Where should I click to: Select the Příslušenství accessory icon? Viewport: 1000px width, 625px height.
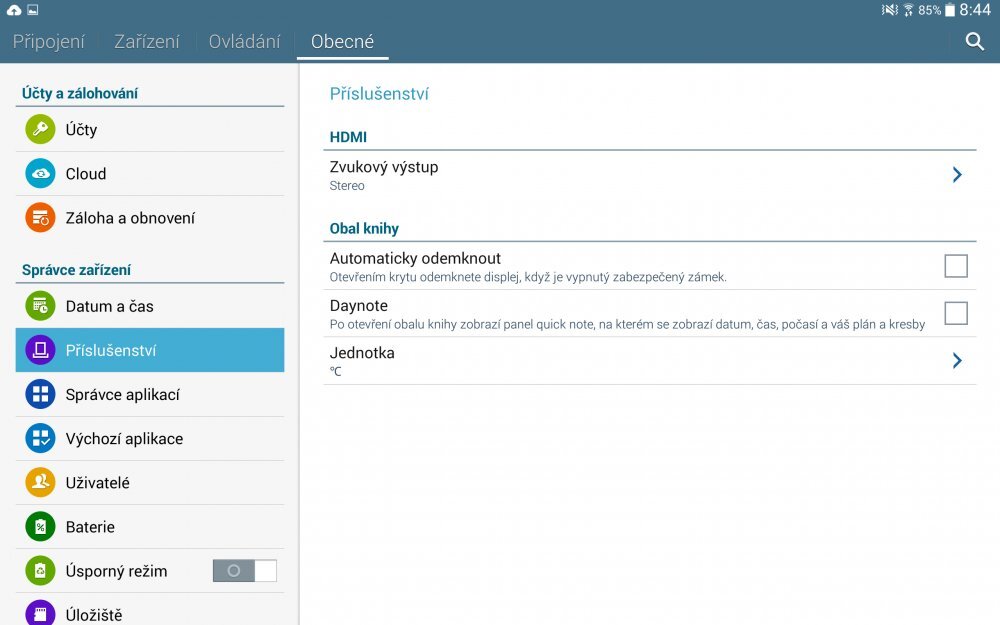tap(40, 349)
